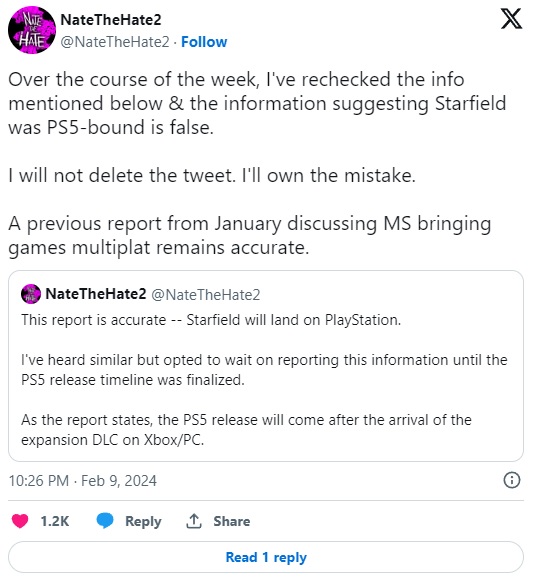
Task: Click the @NateTheHate2 handle in header
Action: (x=115, y=42)
